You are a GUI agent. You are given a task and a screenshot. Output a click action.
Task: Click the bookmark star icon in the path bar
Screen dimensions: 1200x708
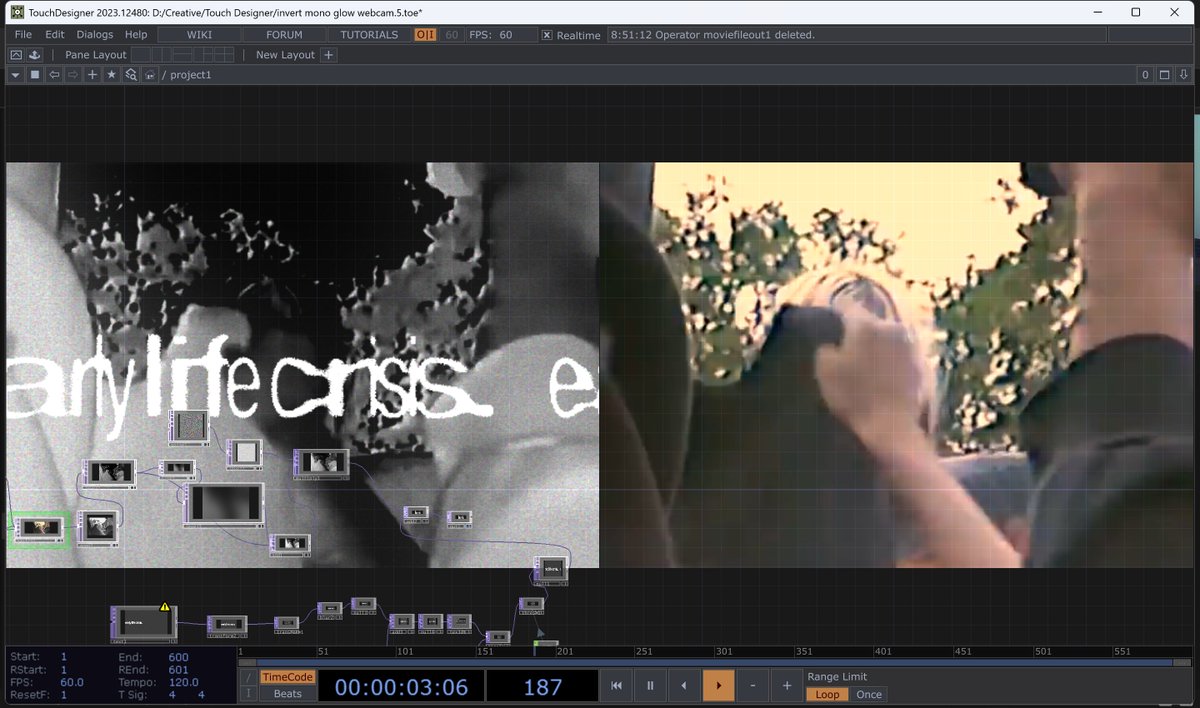coord(110,74)
